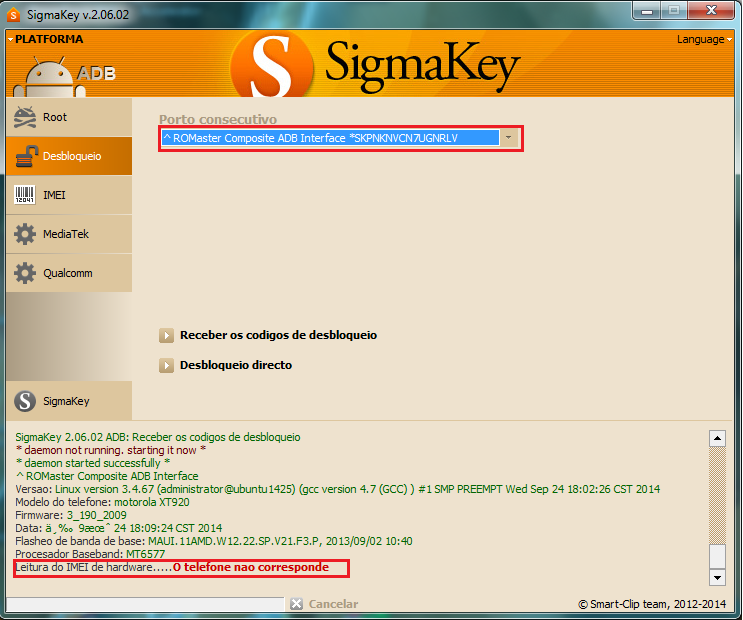Click arrow icon beside Receber os codigos
Screen dimensions: 743x620
(x=166, y=336)
